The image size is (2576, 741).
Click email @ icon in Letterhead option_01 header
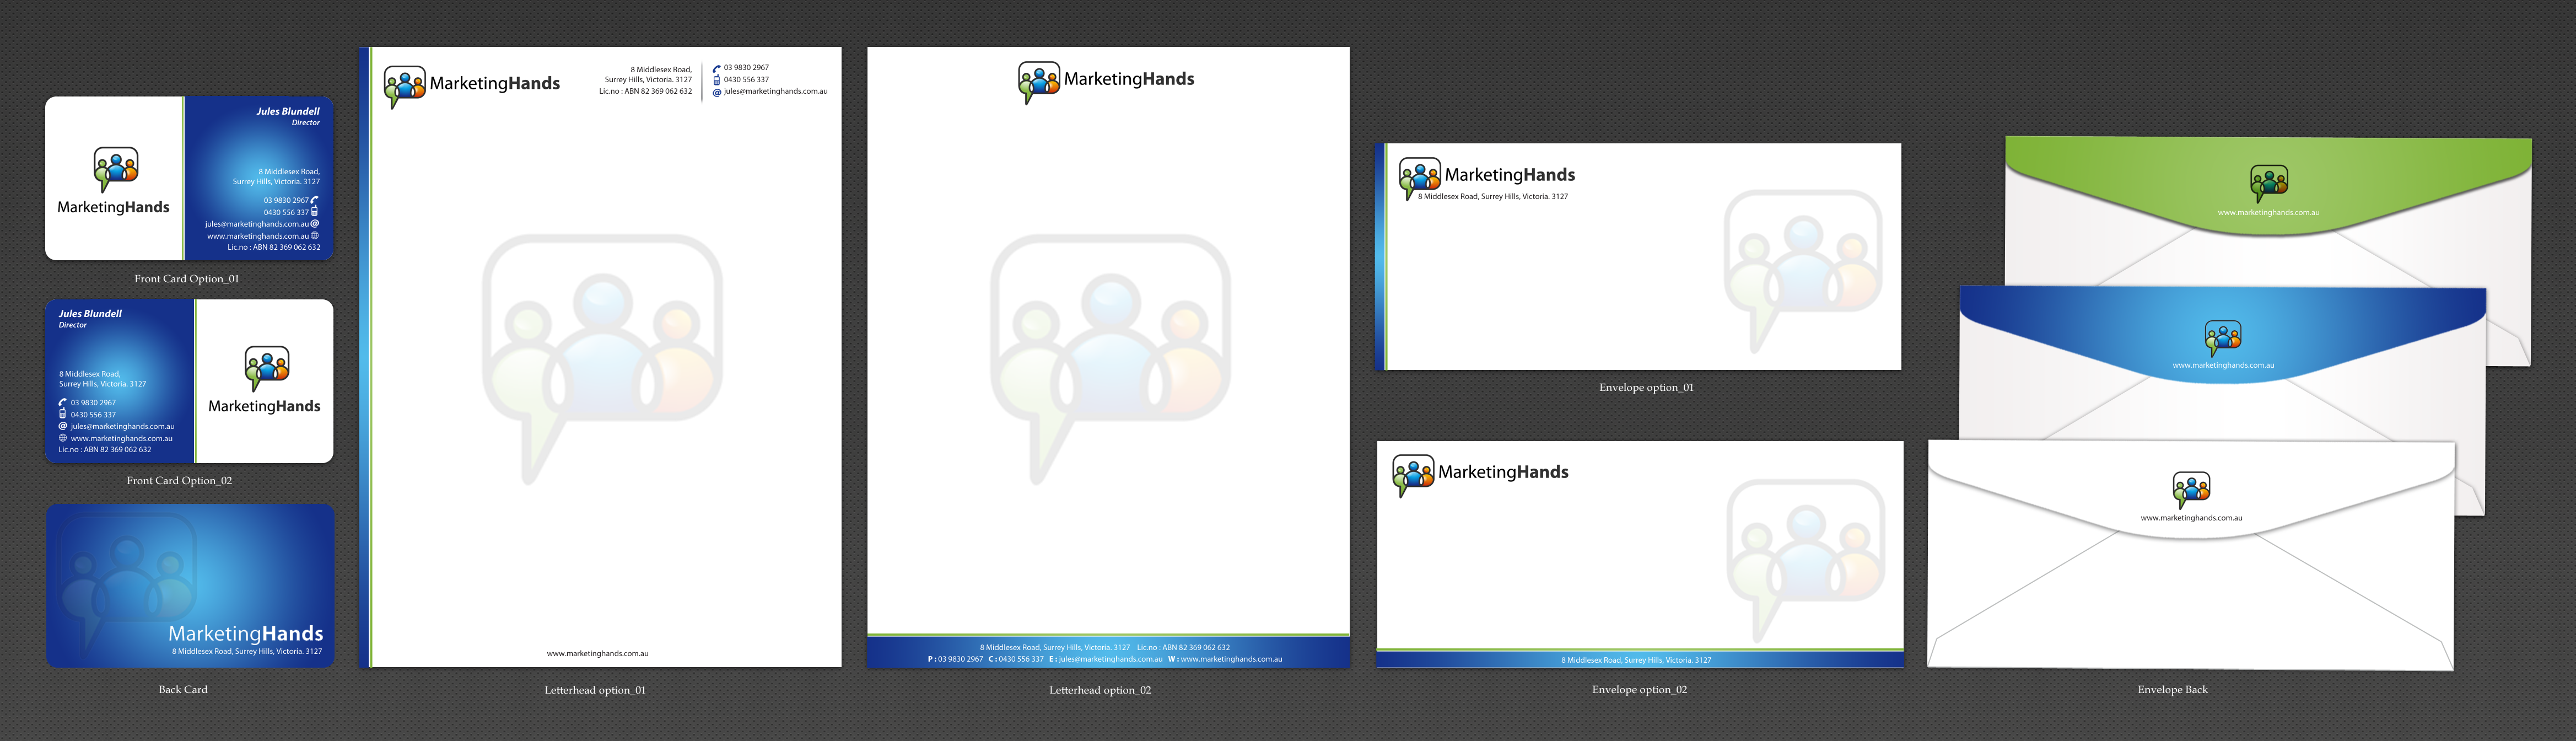[716, 92]
